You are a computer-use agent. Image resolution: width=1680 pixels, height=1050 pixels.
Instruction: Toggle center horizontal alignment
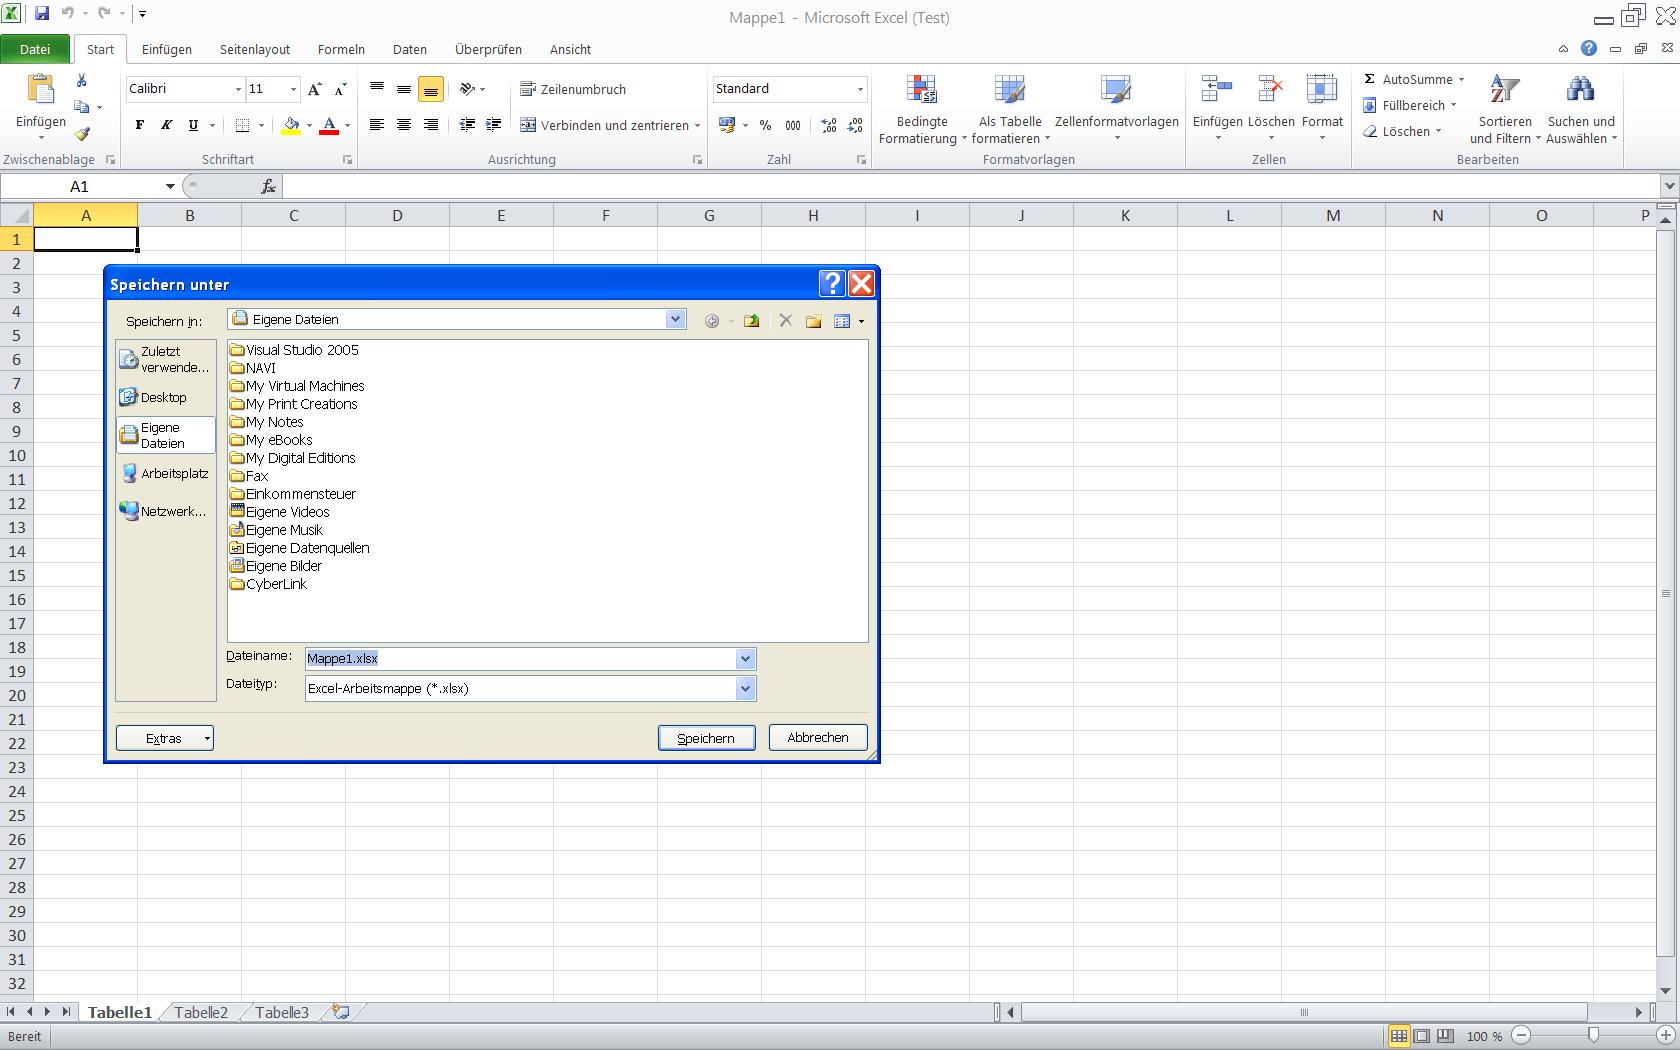[x=404, y=125]
